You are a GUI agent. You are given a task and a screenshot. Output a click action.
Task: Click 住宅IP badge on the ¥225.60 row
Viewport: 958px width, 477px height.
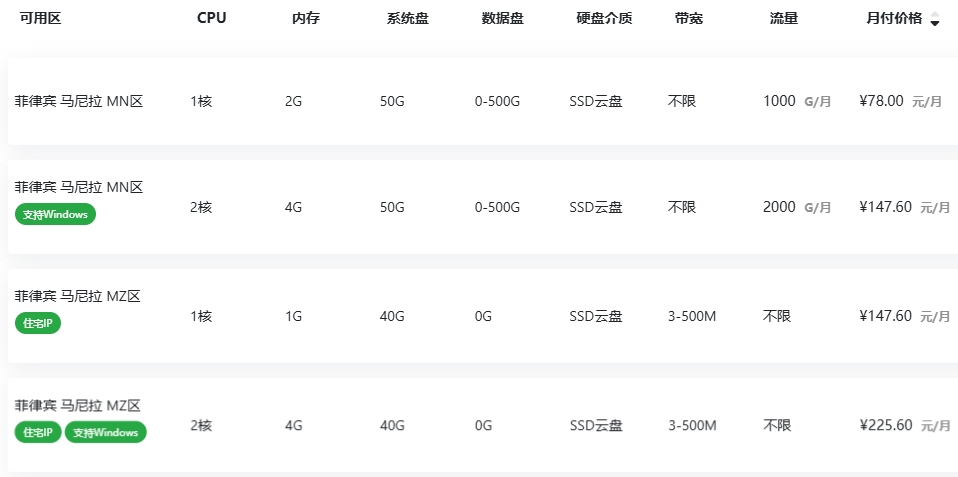pyautogui.click(x=38, y=432)
